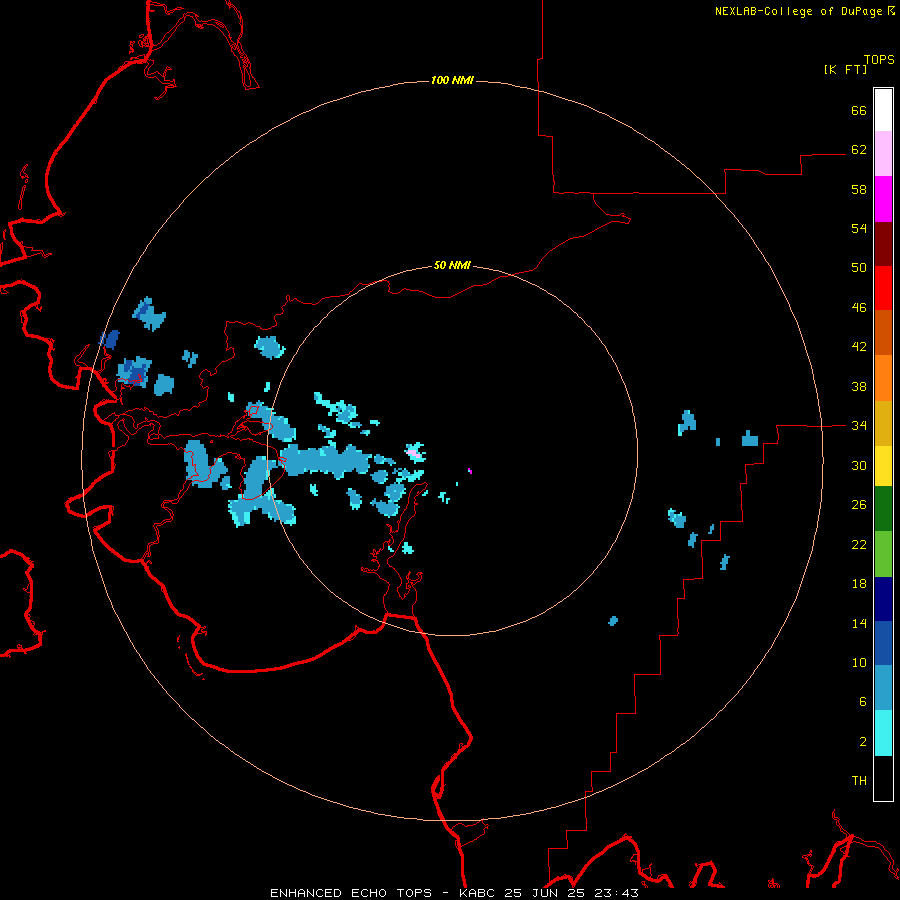The image size is (900, 900).
Task: Click the 66 legend value
Action: coord(859,110)
